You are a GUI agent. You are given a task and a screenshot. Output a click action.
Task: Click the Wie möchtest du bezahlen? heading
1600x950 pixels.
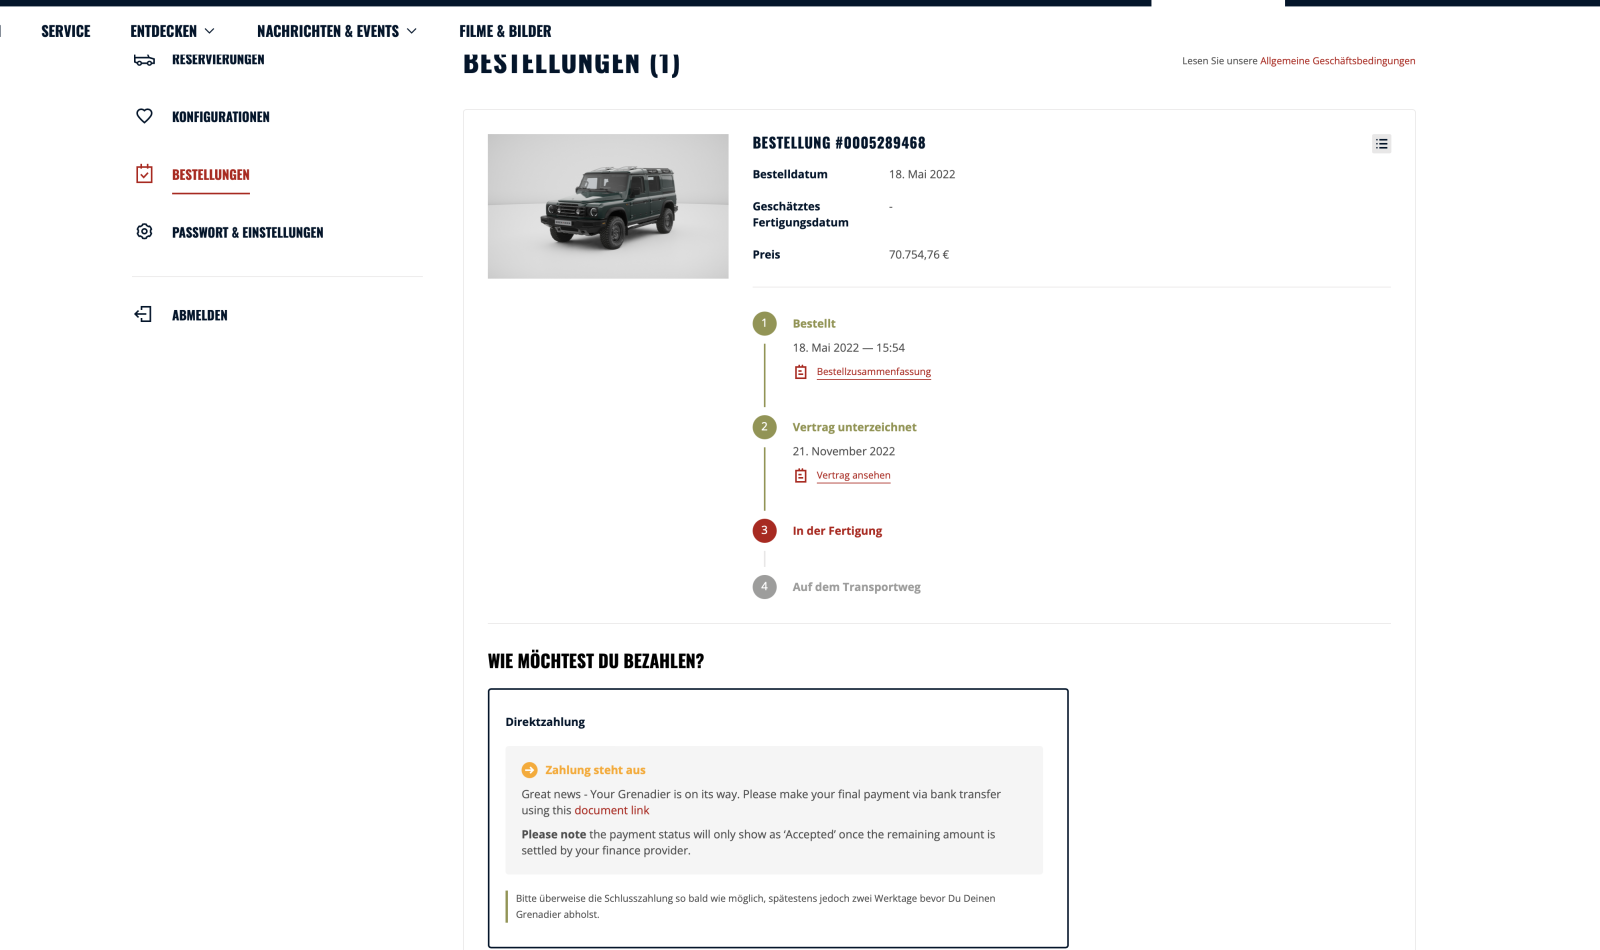(x=596, y=661)
